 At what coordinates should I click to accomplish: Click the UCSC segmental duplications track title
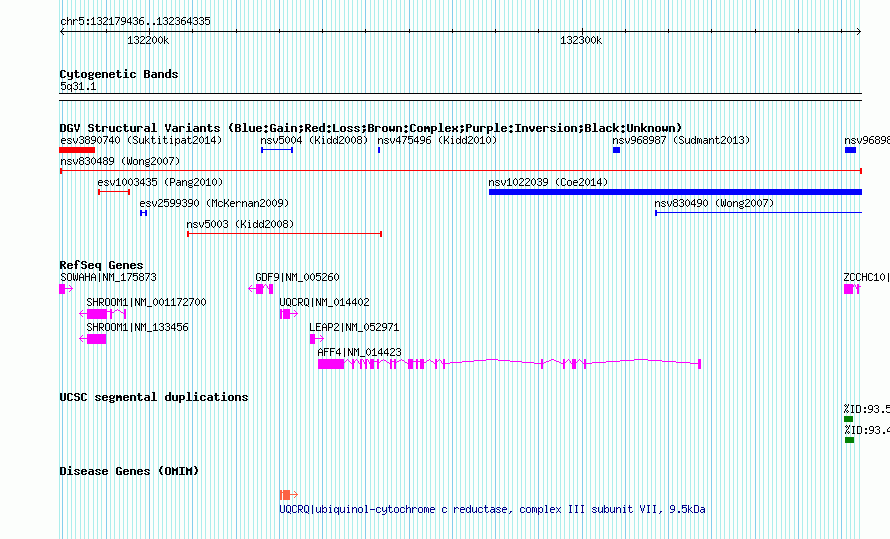point(154,397)
